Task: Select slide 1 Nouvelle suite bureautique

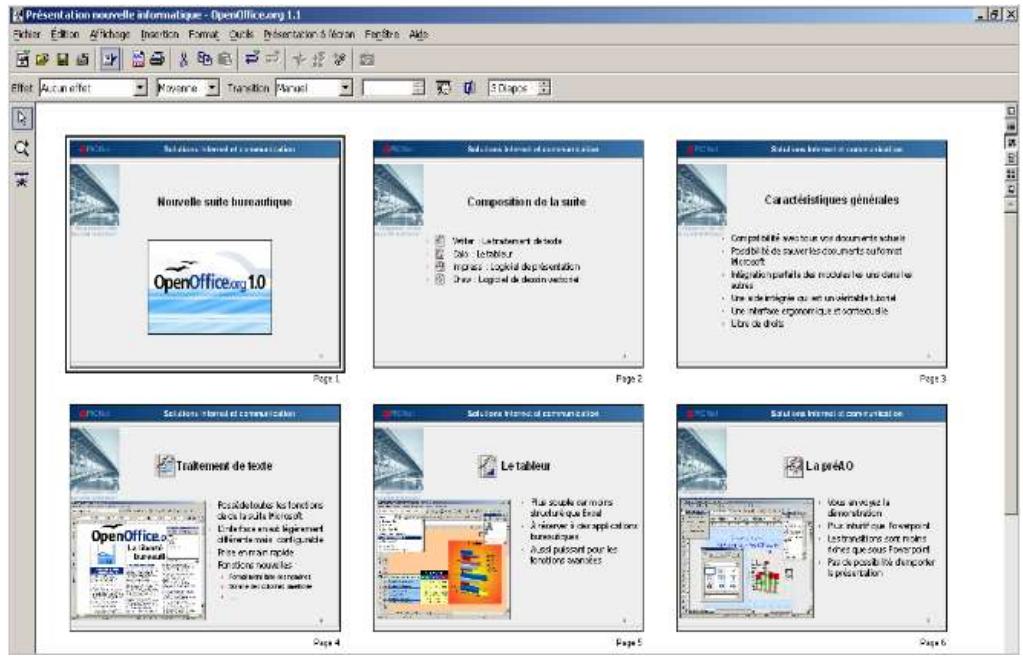Action: (206, 254)
